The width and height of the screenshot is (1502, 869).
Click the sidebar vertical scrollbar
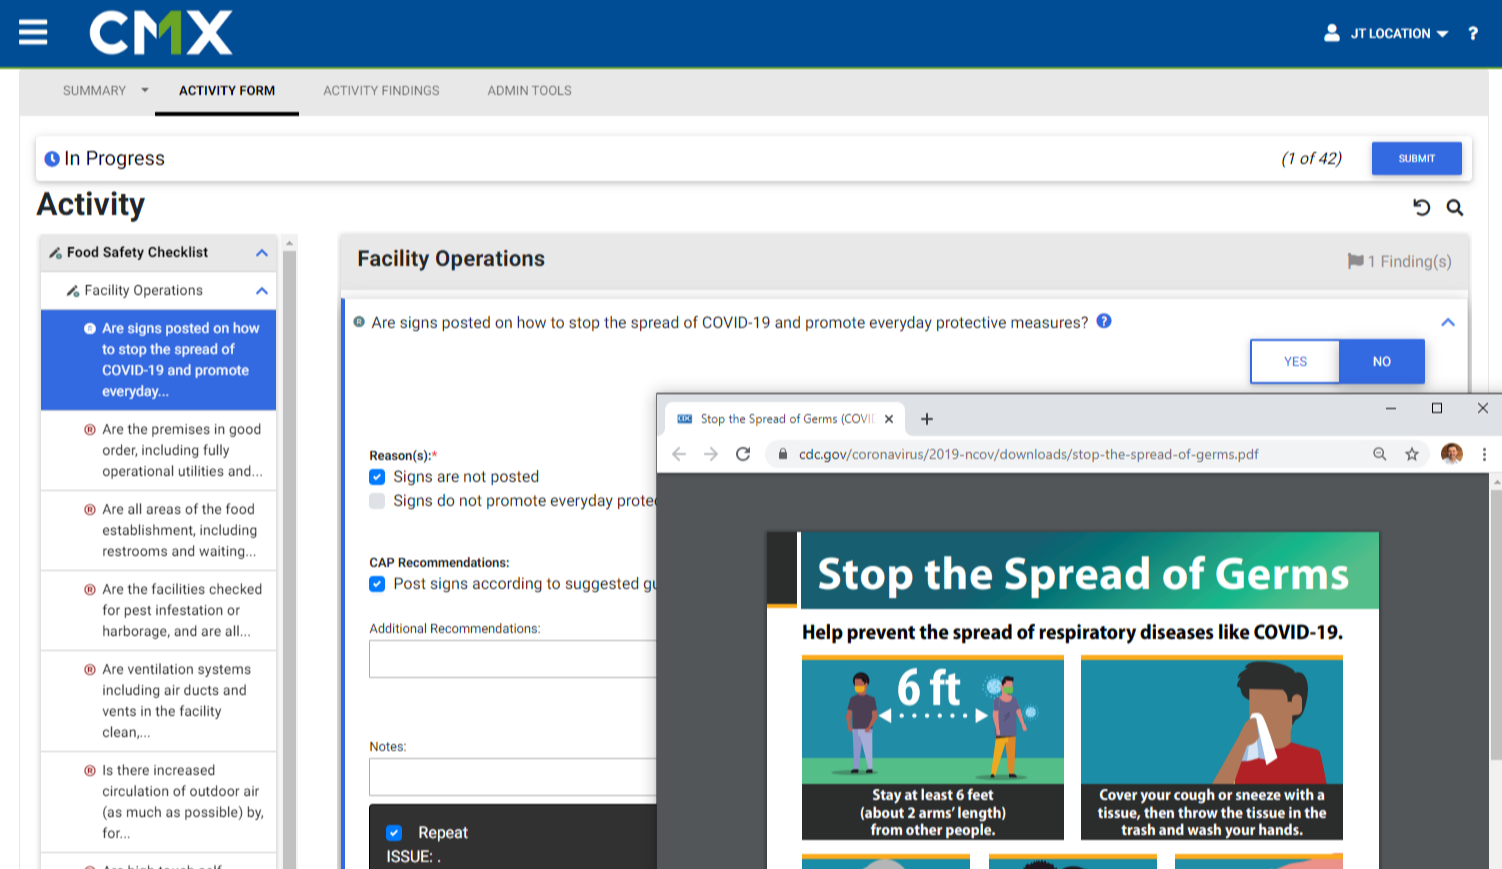289,560
